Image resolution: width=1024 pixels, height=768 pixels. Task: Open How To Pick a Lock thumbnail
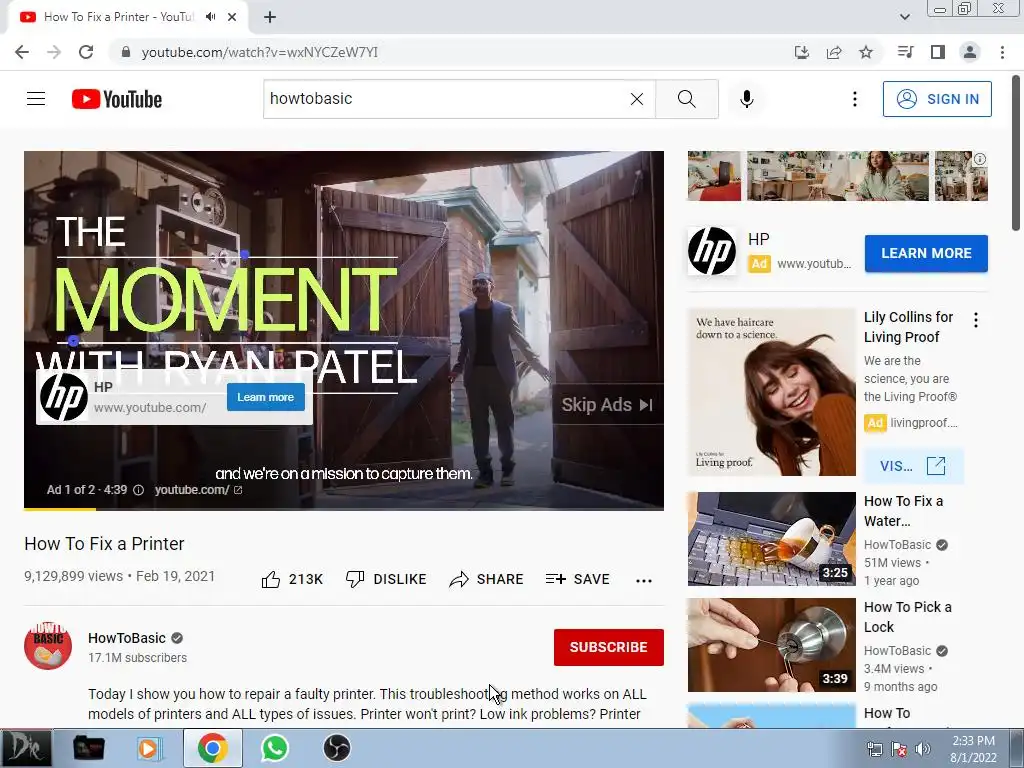(771, 645)
